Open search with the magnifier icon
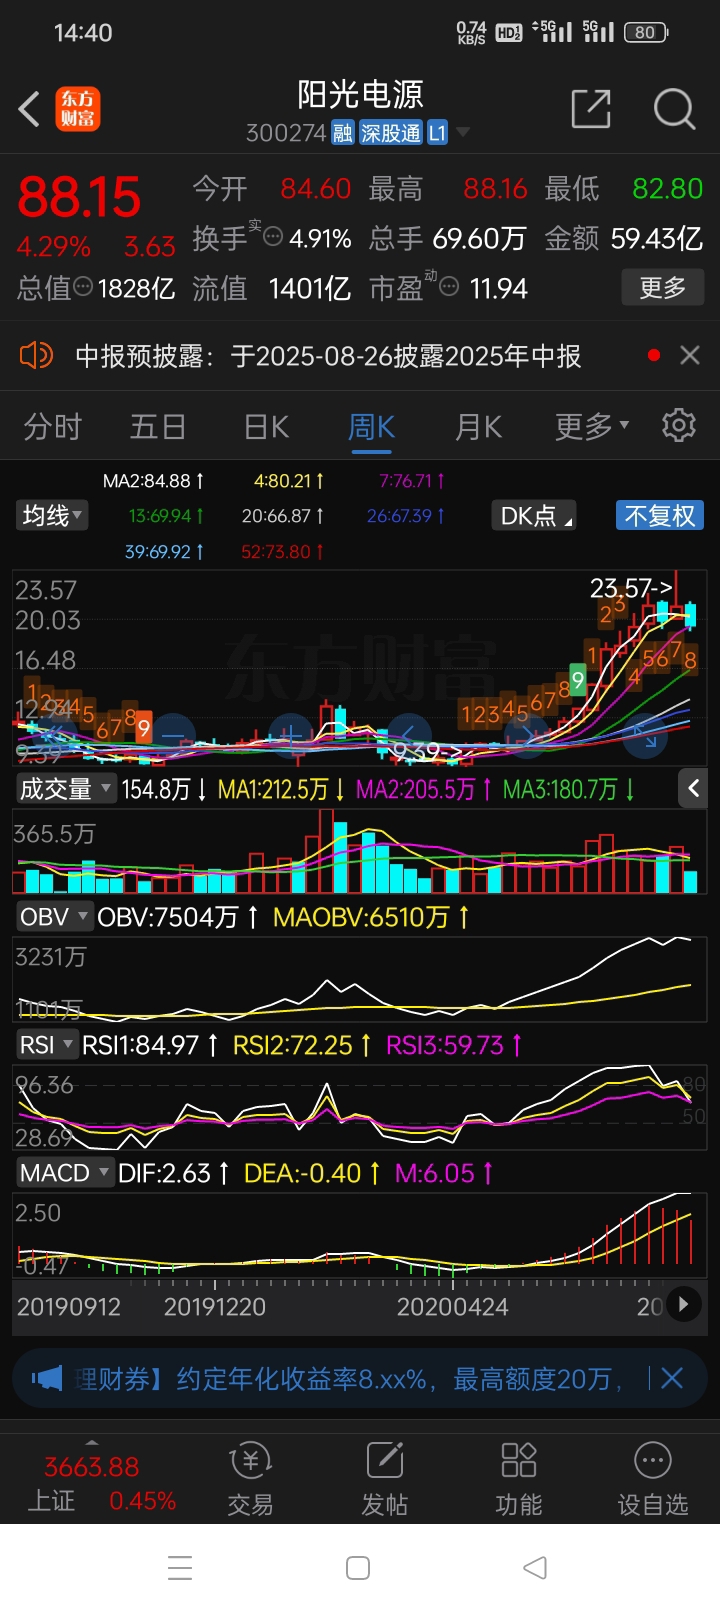 pyautogui.click(x=674, y=109)
